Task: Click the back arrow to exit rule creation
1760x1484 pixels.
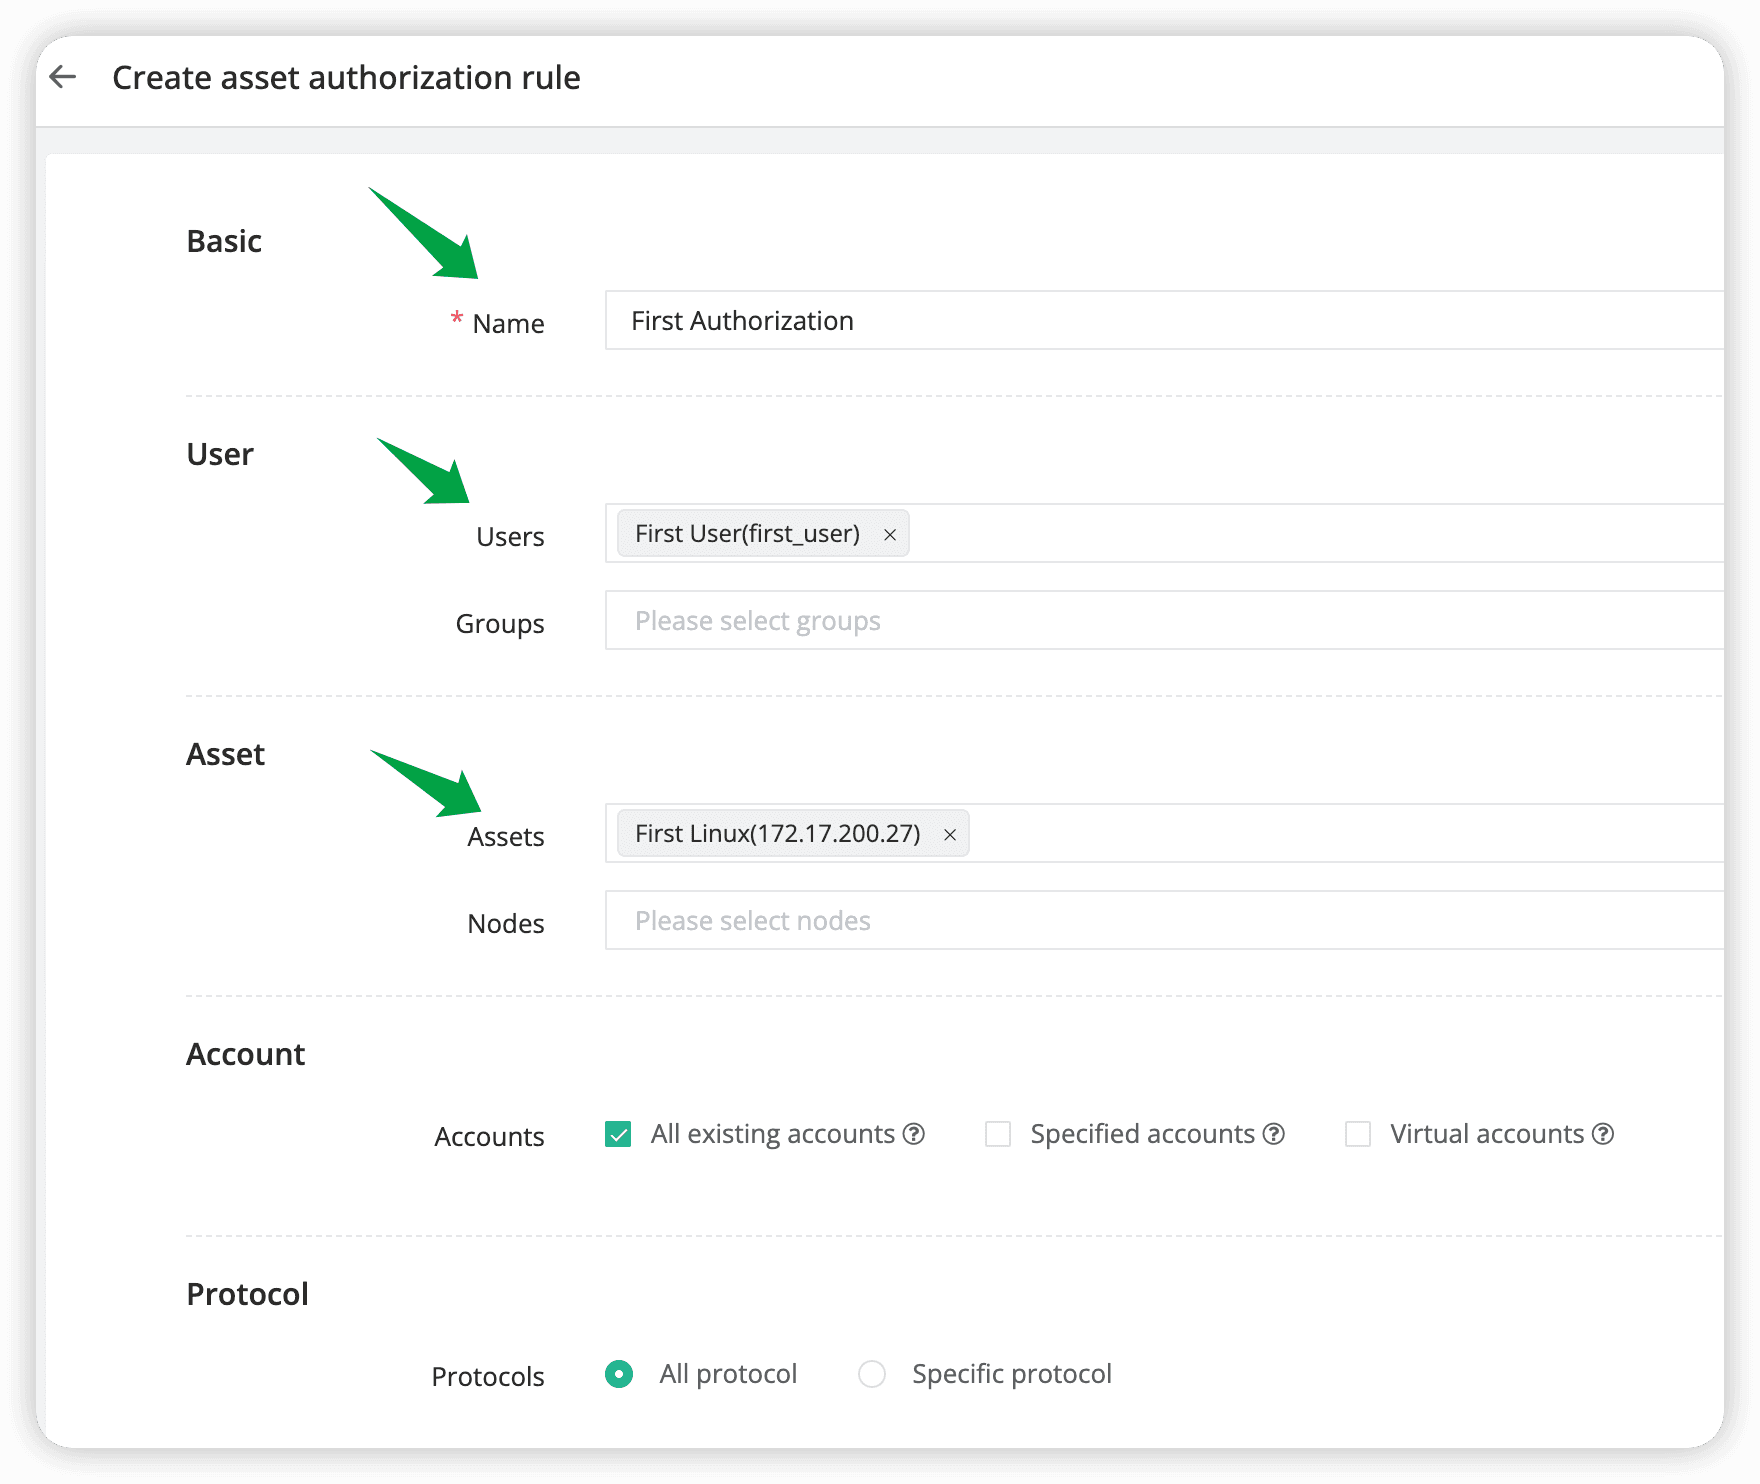Action: click(64, 77)
